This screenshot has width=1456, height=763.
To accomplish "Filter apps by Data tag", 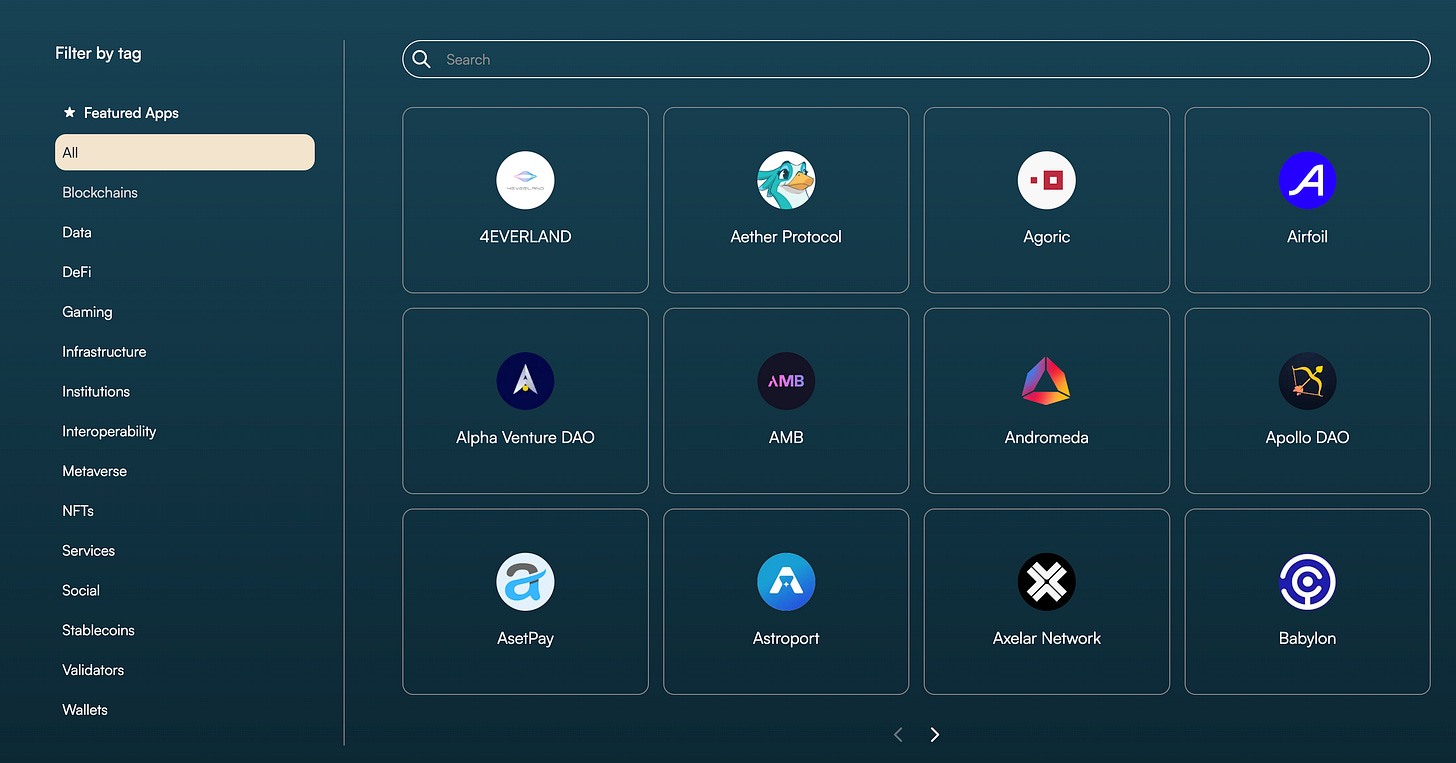I will coord(77,232).
